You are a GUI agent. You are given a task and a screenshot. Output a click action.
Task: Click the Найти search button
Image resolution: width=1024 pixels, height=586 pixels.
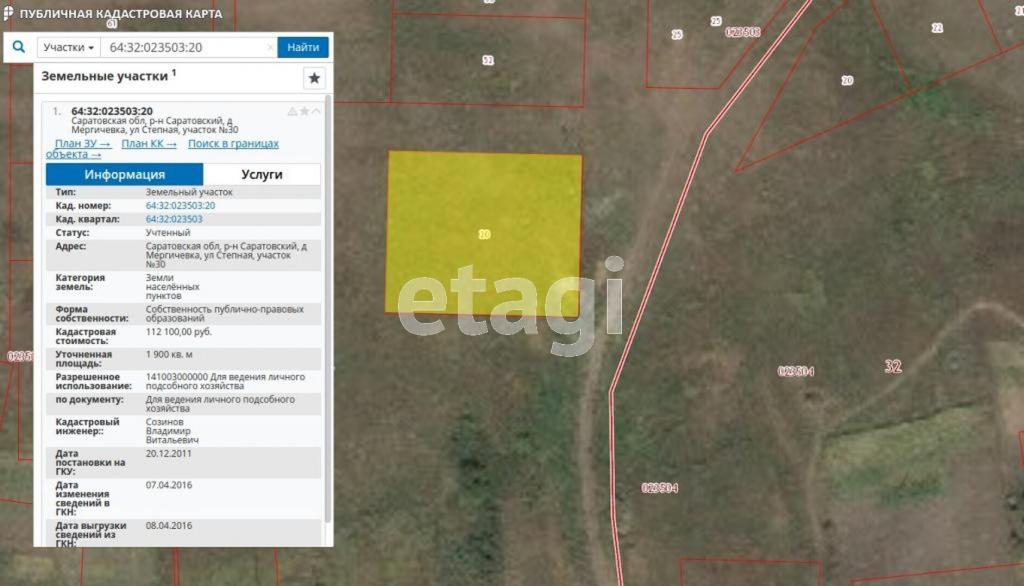(x=303, y=47)
